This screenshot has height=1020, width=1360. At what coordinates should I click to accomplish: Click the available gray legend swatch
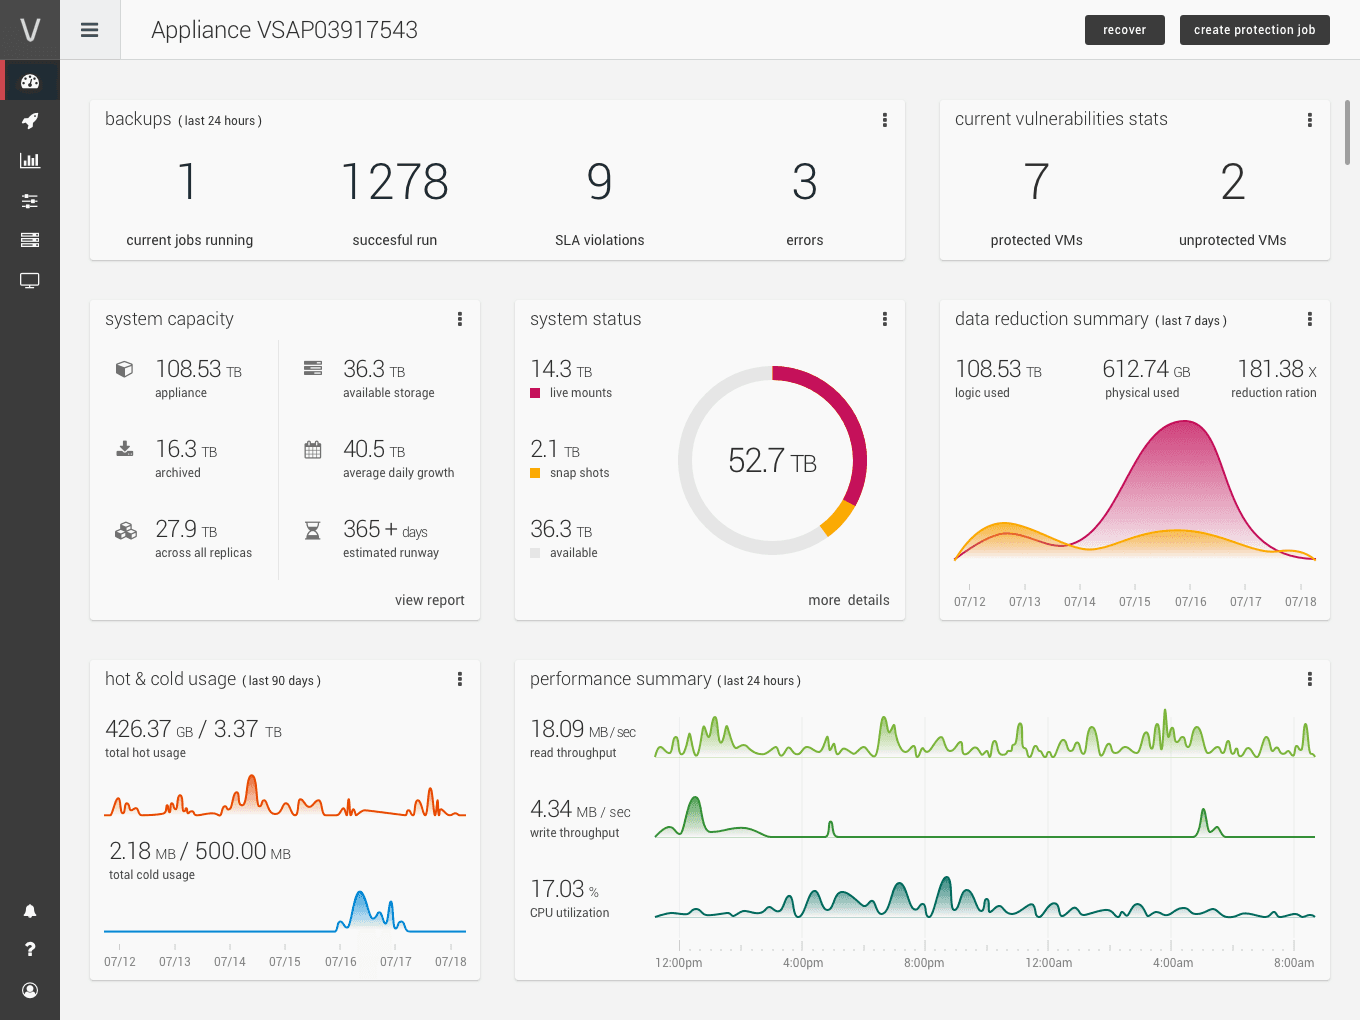535,553
